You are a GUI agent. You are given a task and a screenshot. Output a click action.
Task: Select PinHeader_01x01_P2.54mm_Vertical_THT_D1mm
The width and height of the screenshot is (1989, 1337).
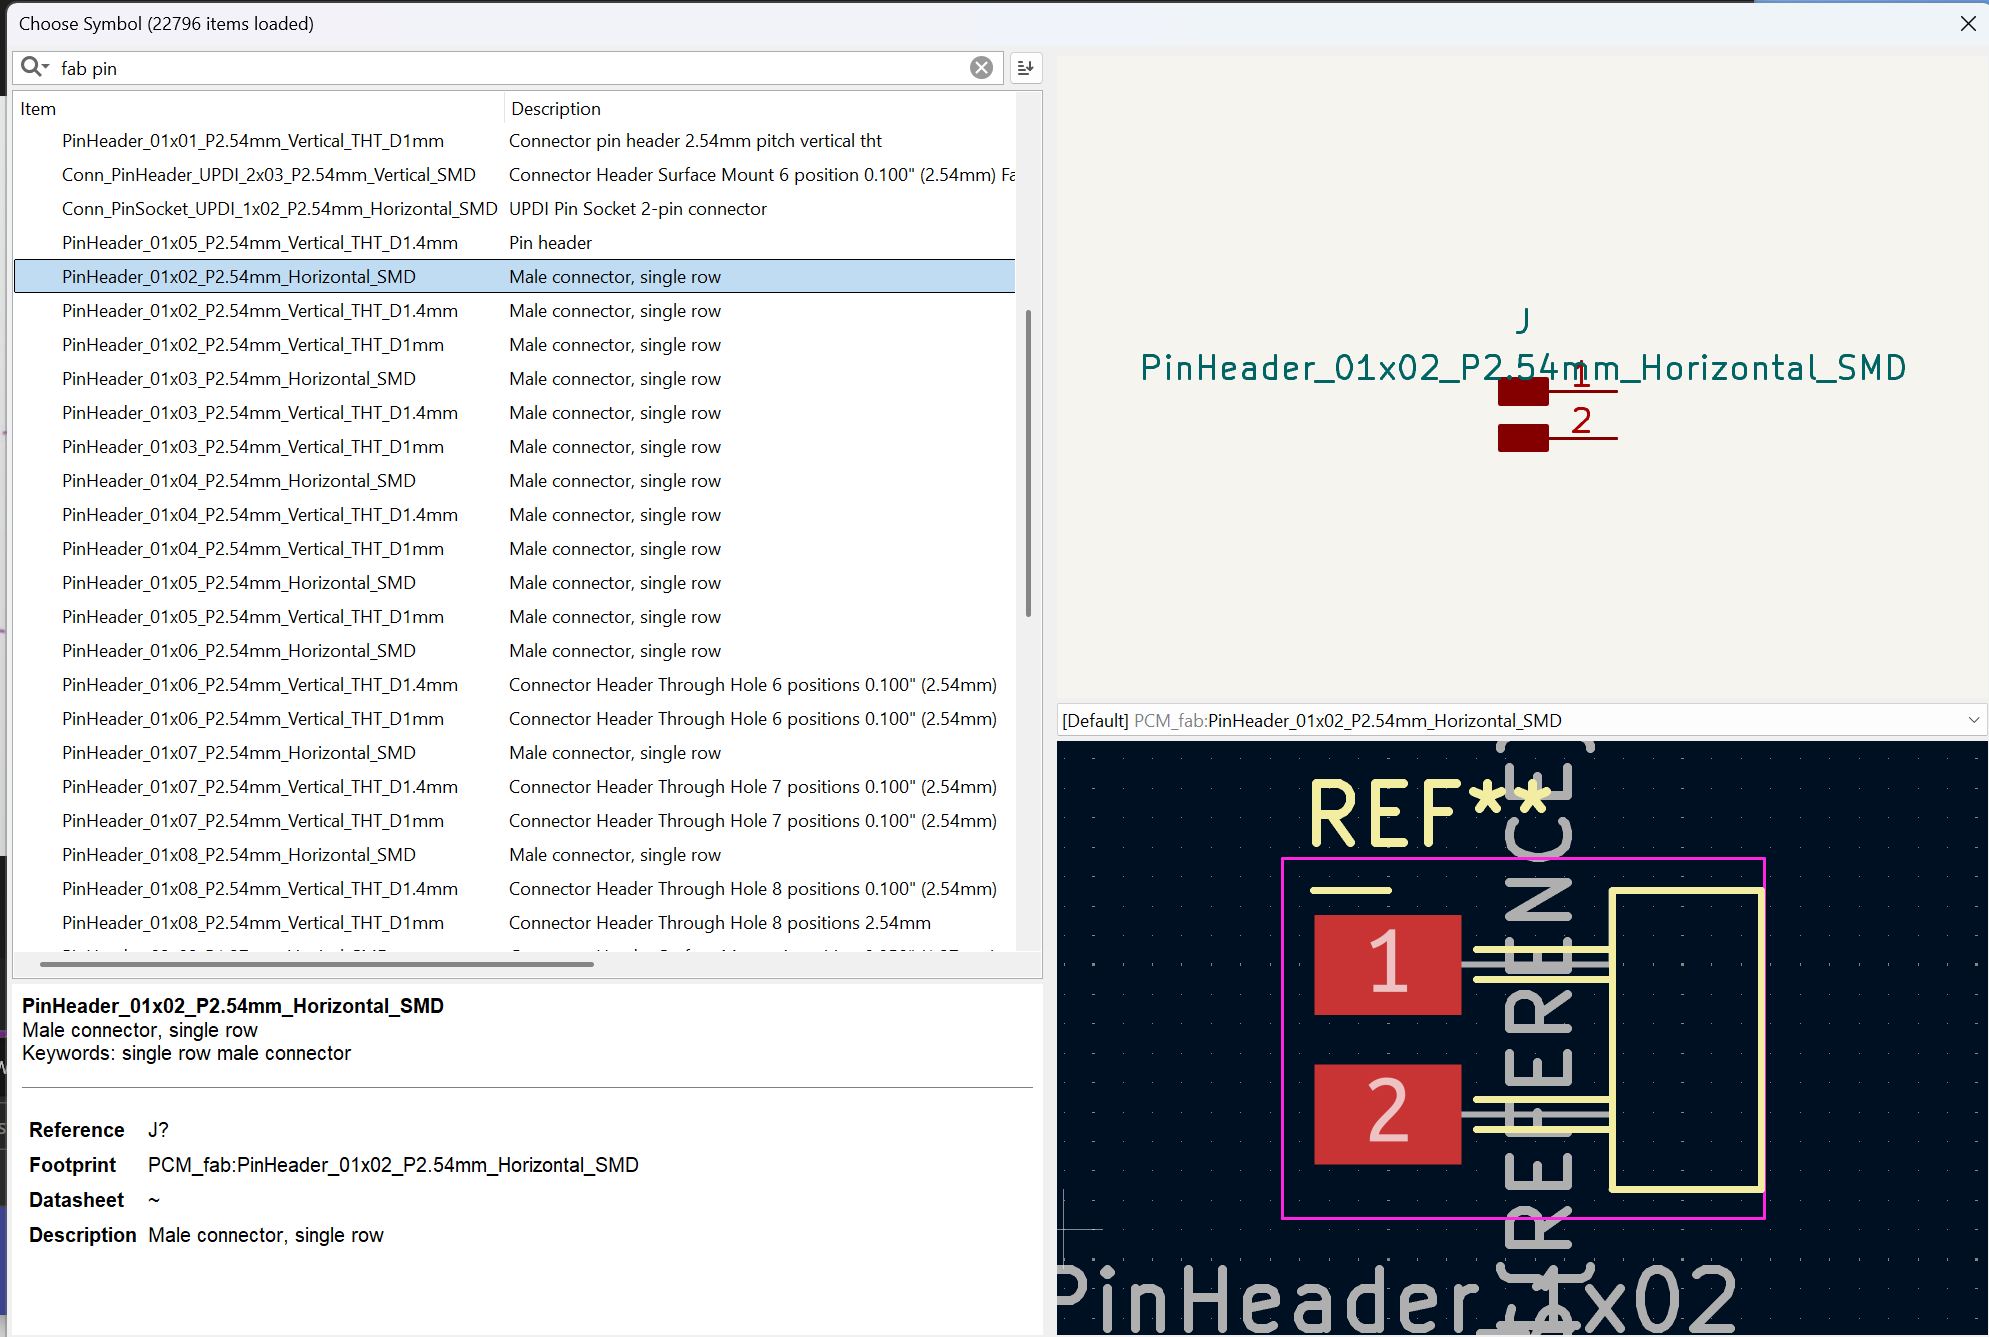[x=252, y=141]
